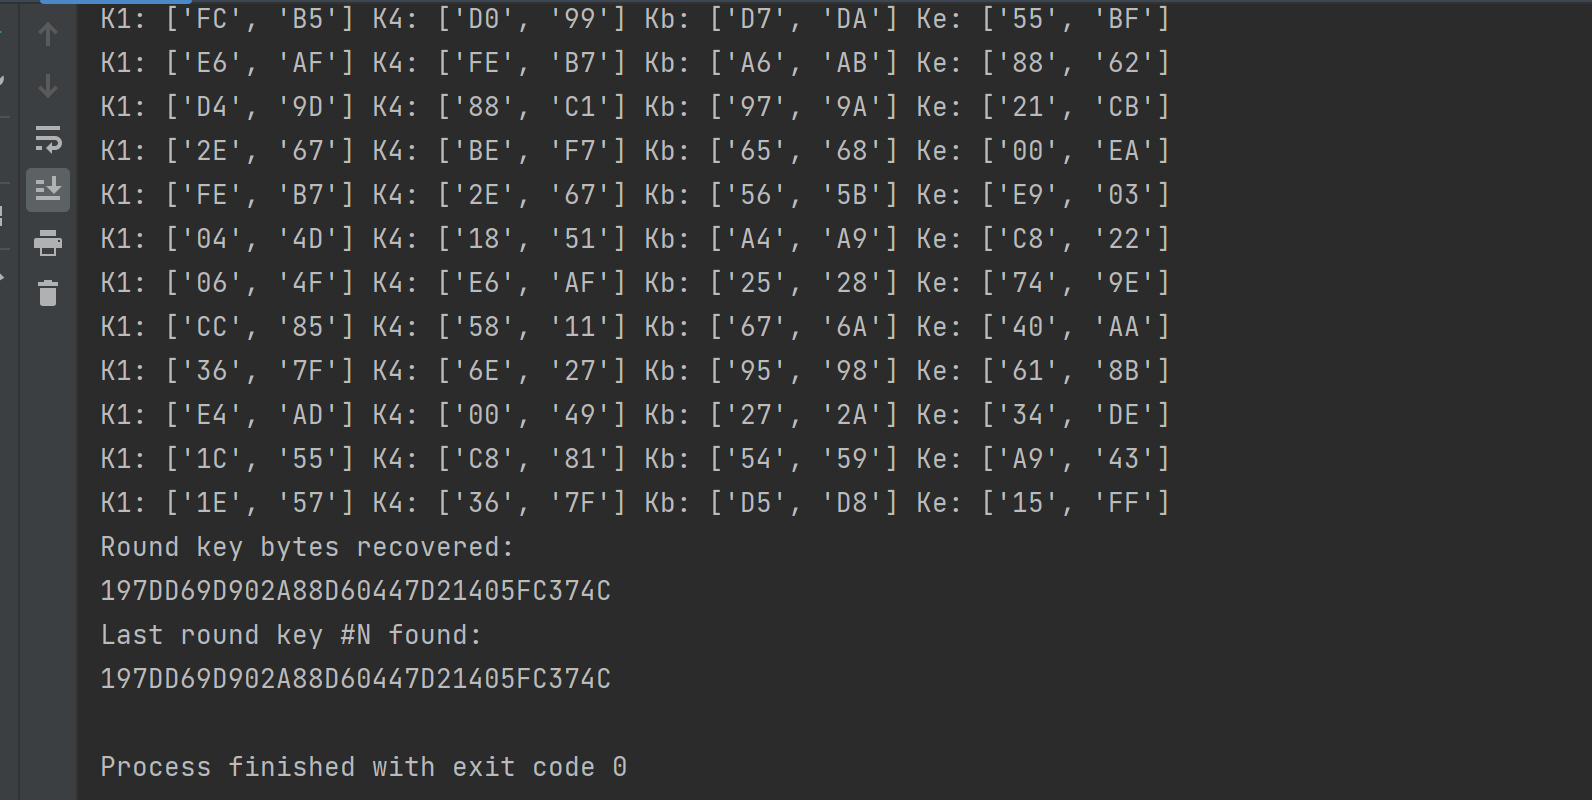Click the Ke list ['00', 'EA'] in output
Screen dimensions: 1592x800
coord(1076,151)
